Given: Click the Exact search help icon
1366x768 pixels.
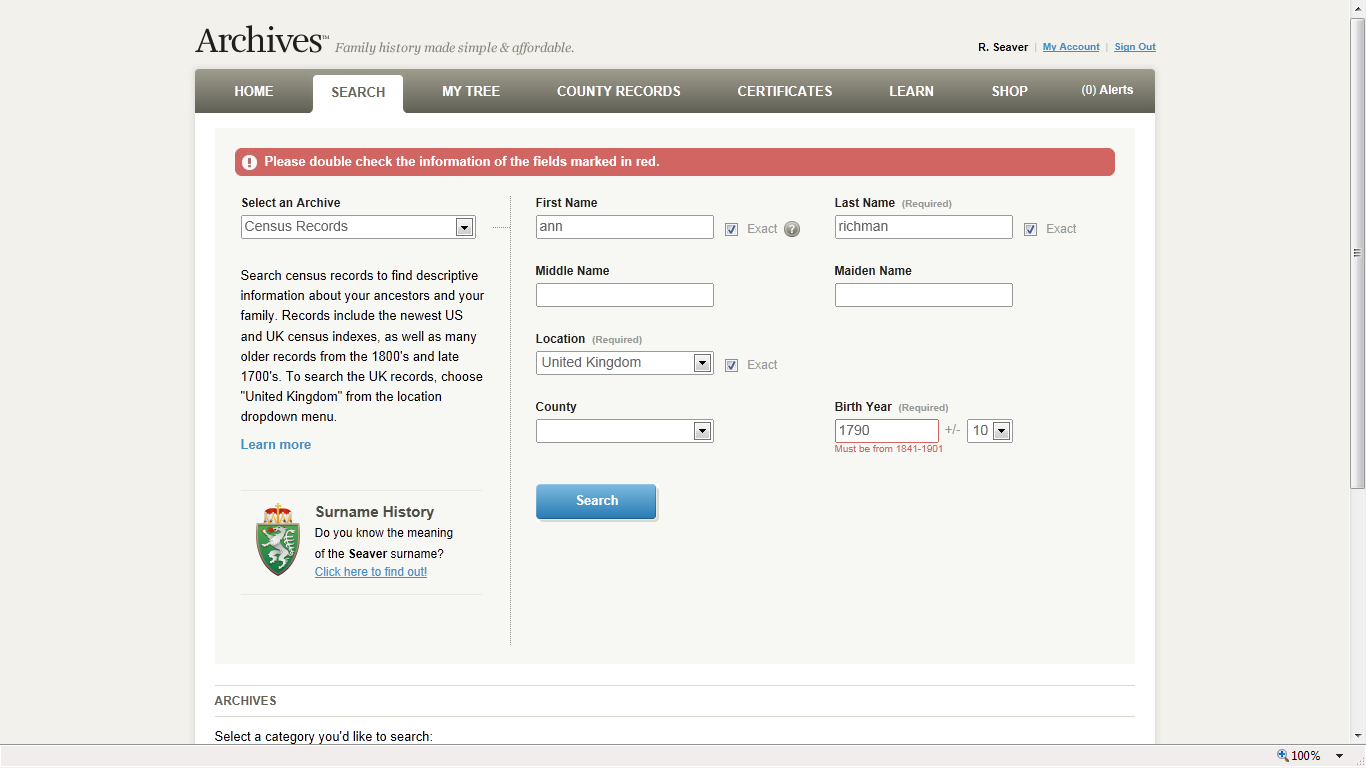Looking at the screenshot, I should tap(792, 229).
